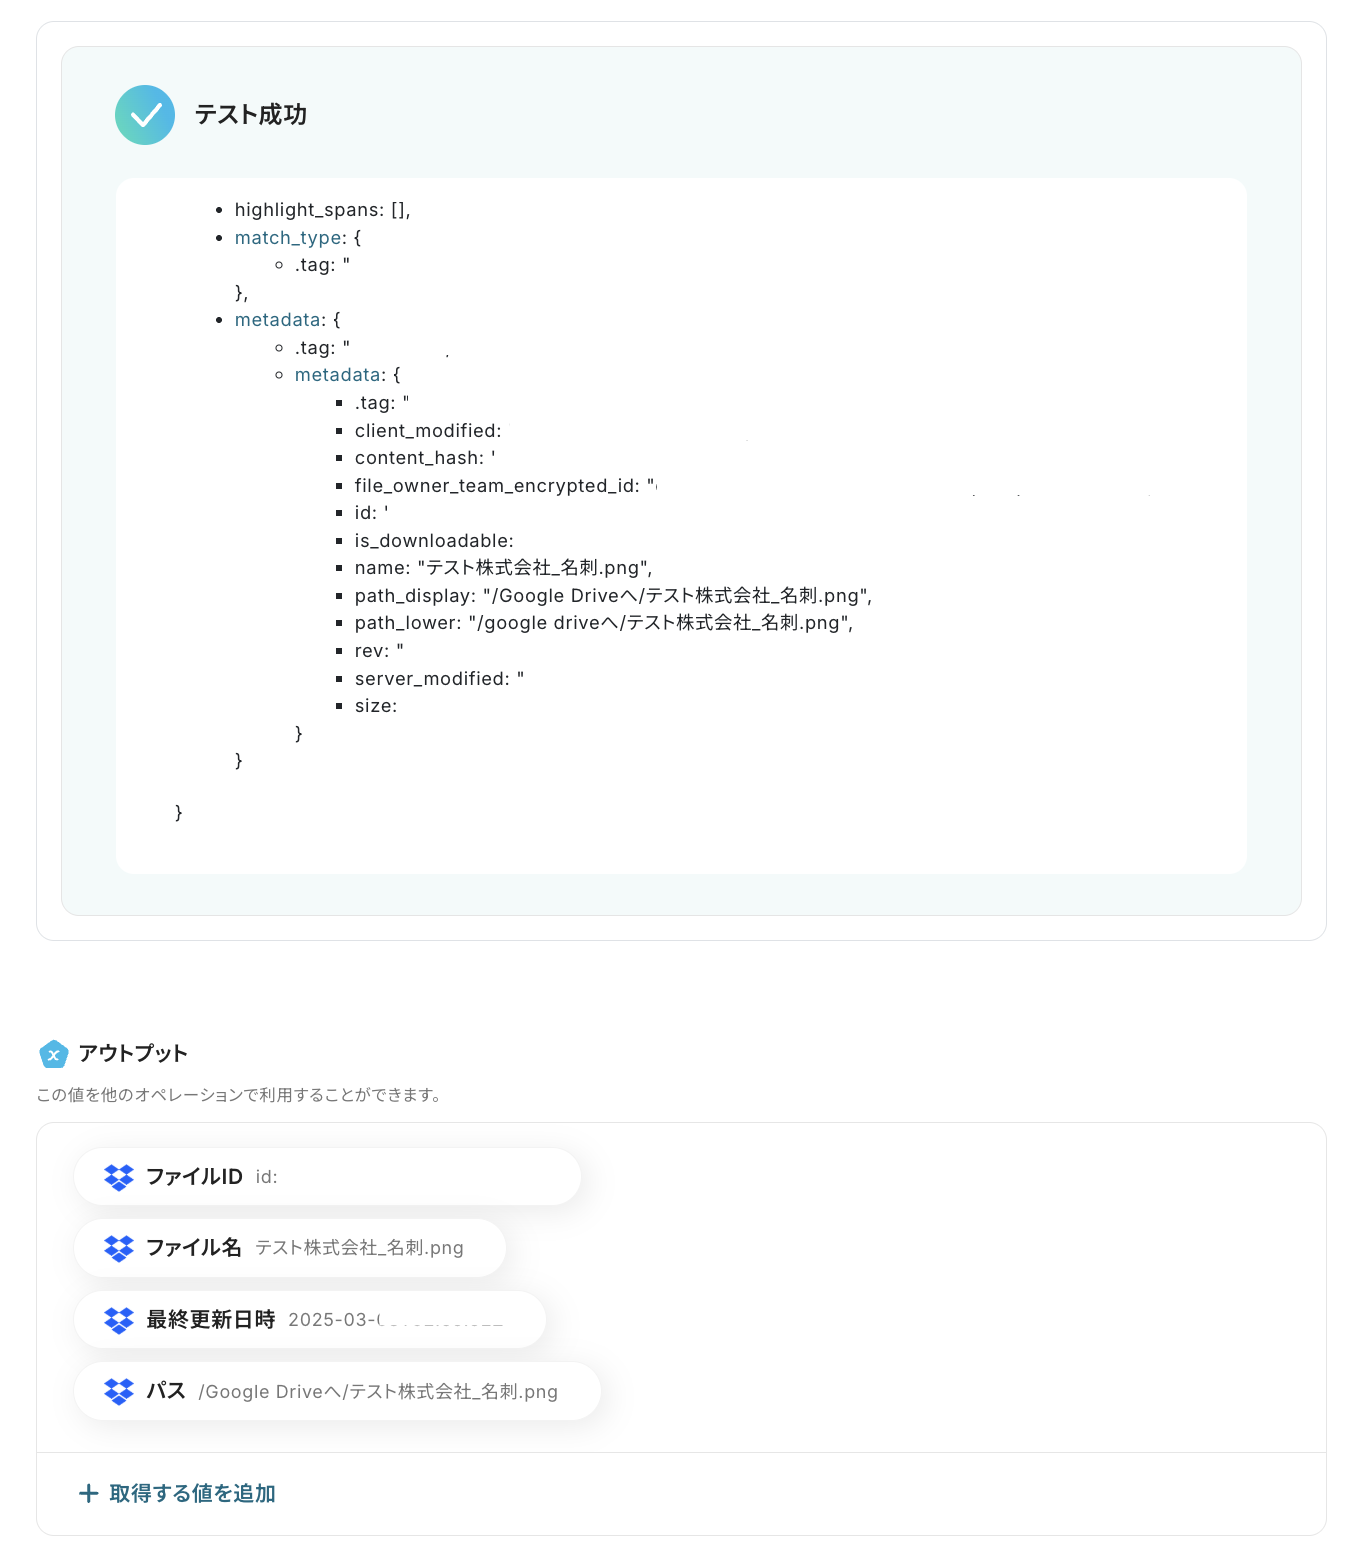This screenshot has height=1562, width=1350.
Task: Click the plus icon before 取得する値を追加
Action: 88,1493
